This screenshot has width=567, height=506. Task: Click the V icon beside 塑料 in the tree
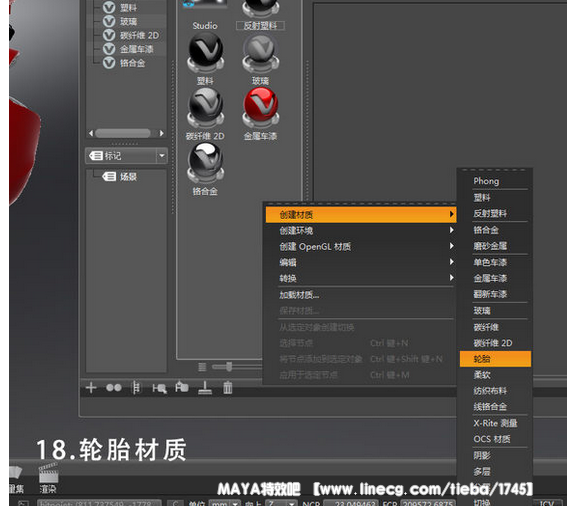coord(109,8)
